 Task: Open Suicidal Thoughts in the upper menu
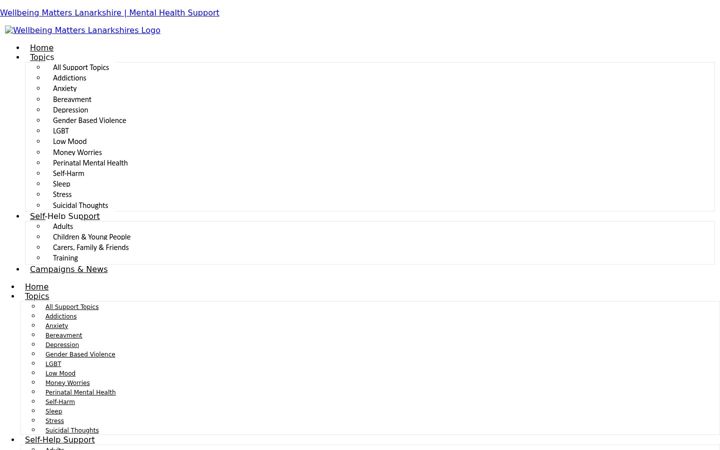pyautogui.click(x=80, y=205)
